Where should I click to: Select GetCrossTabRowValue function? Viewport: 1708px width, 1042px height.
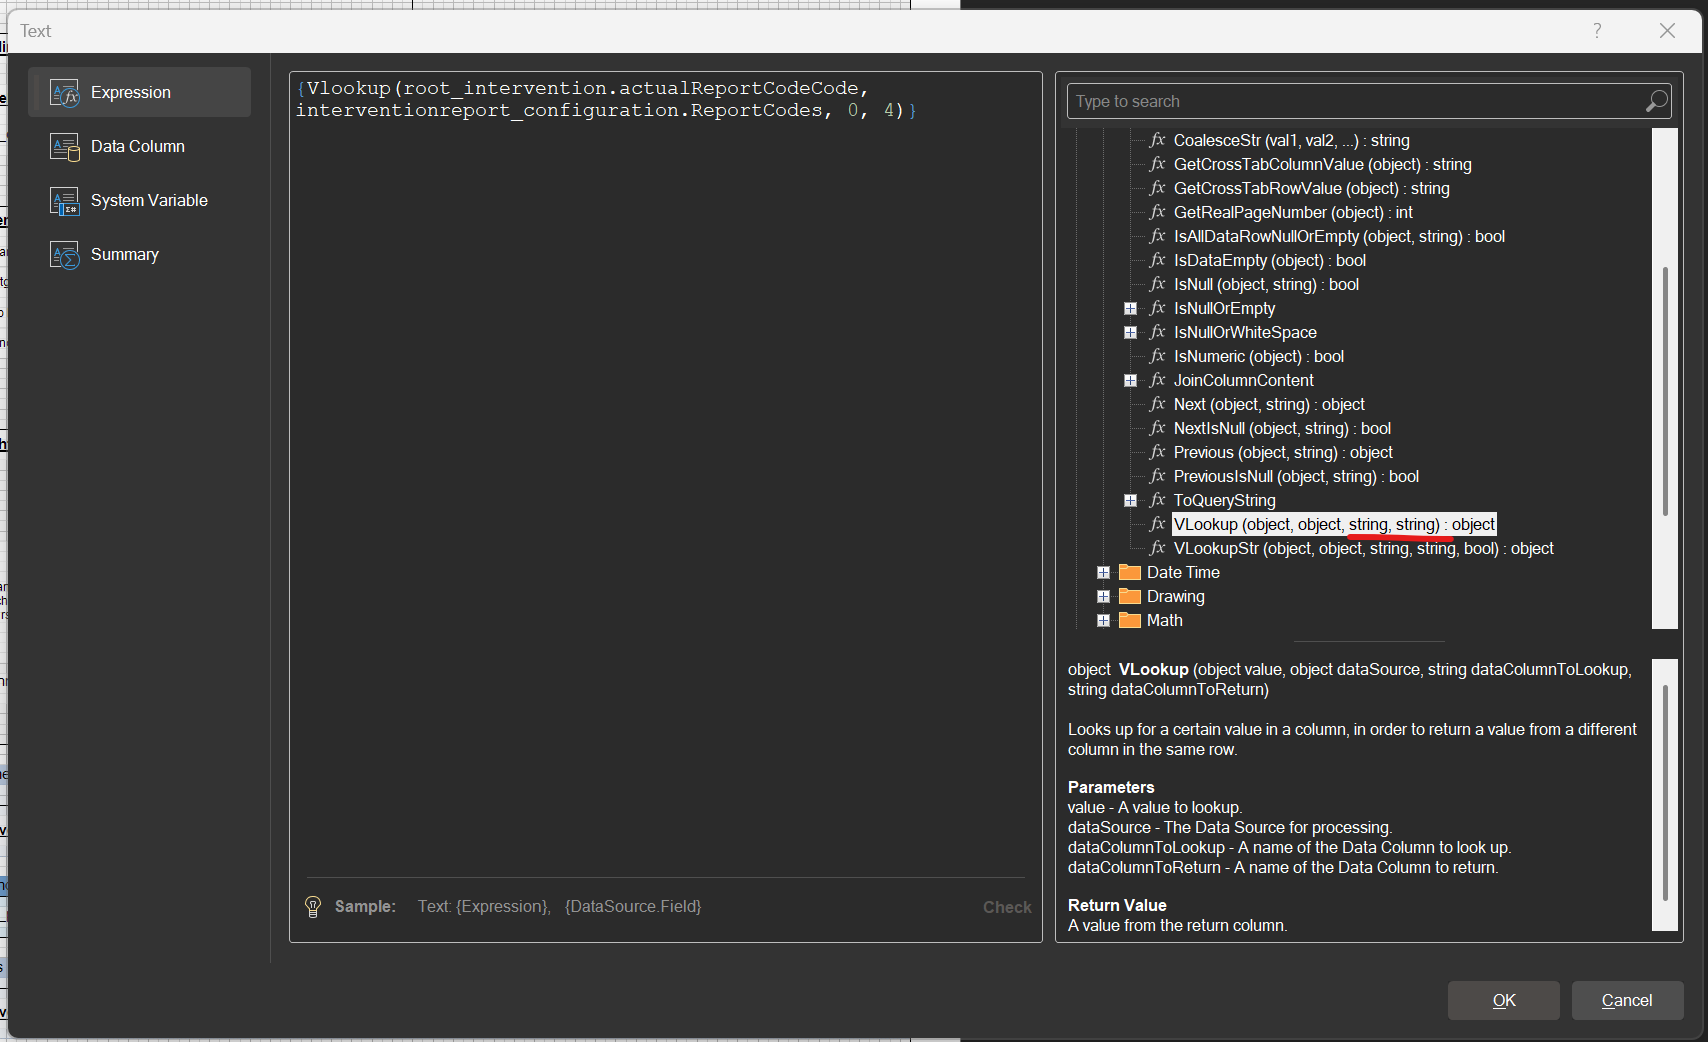1311,188
